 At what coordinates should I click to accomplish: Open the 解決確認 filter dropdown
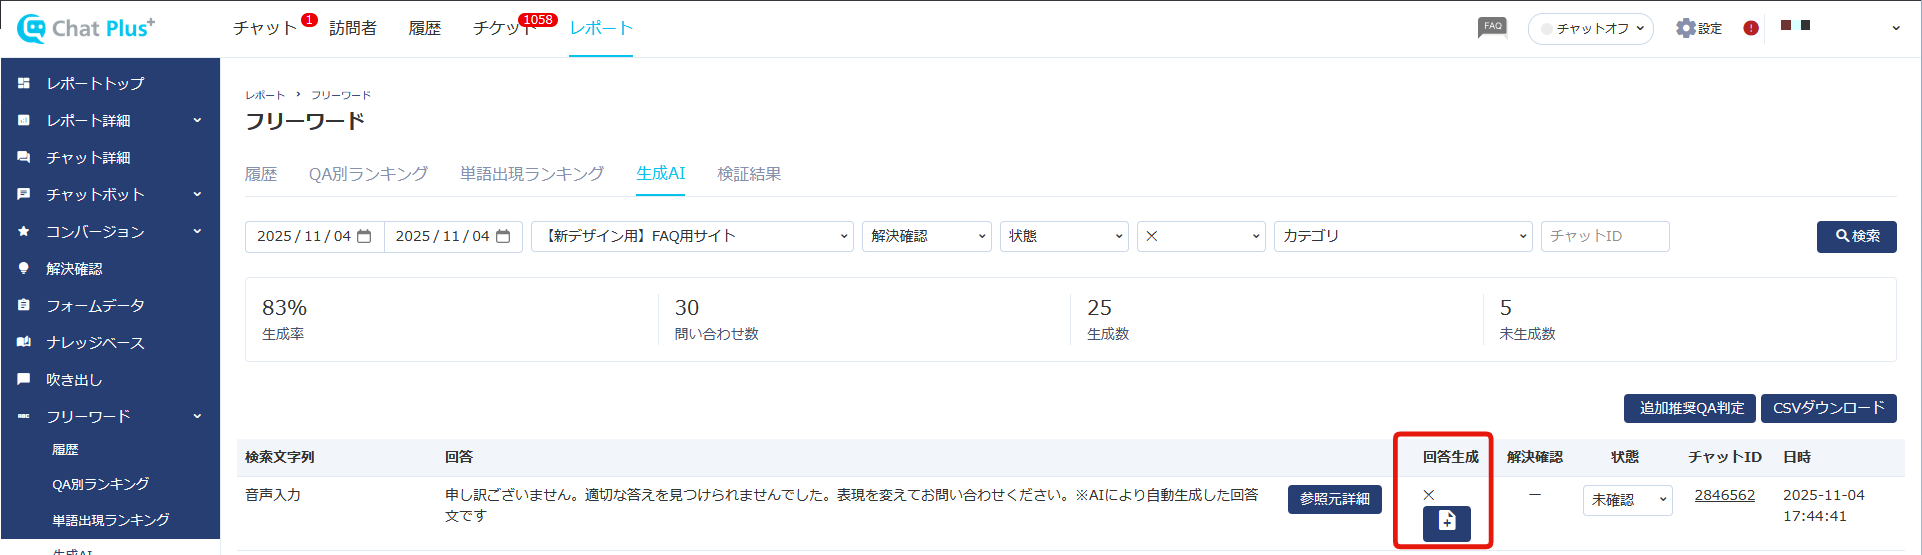click(x=926, y=237)
